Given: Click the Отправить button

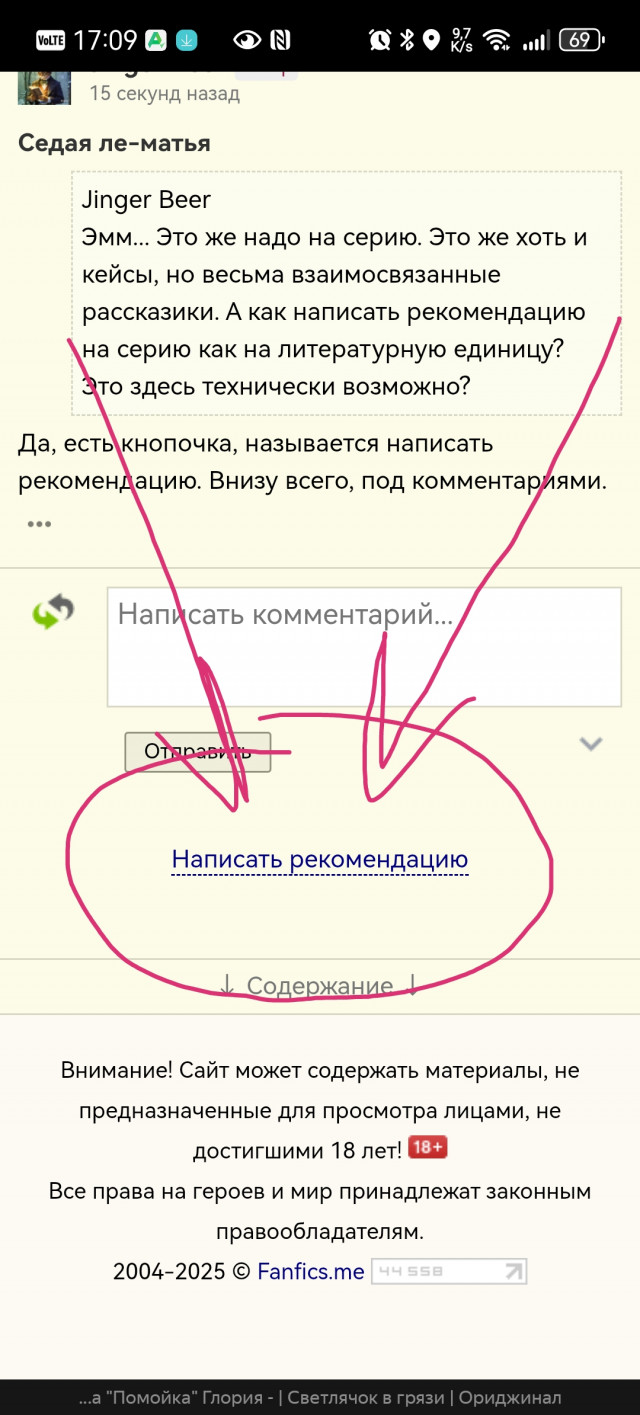Looking at the screenshot, I should pyautogui.click(x=198, y=752).
